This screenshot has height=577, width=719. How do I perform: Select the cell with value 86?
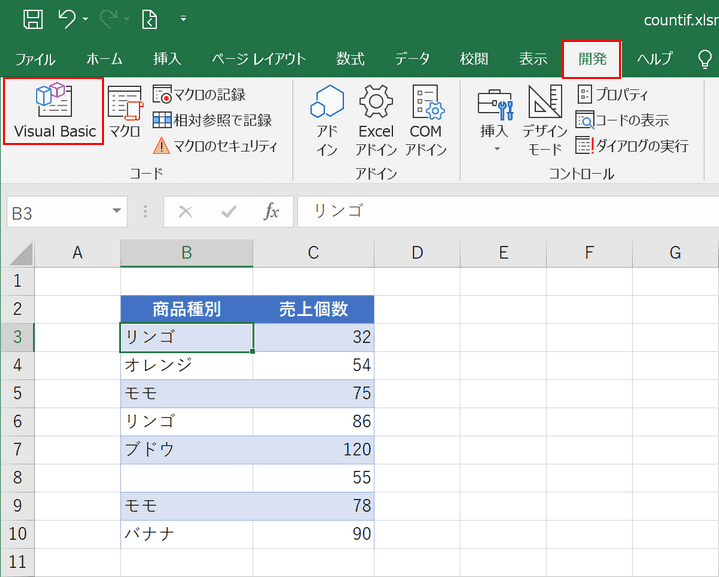point(313,422)
